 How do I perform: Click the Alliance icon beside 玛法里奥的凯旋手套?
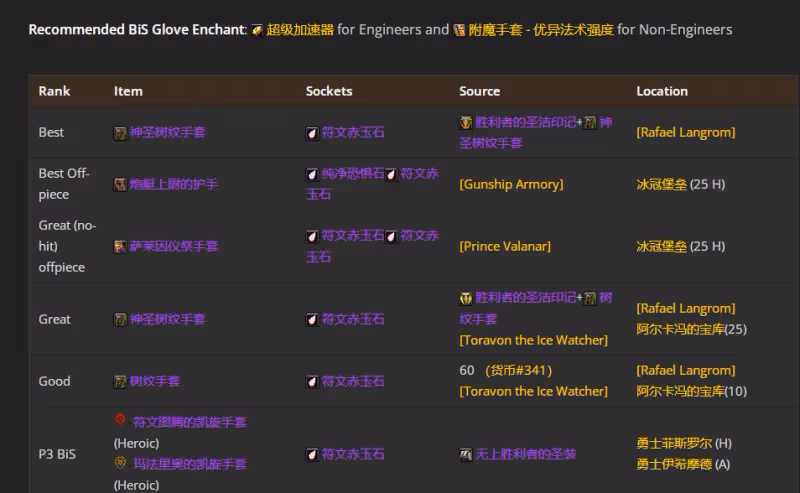point(120,462)
